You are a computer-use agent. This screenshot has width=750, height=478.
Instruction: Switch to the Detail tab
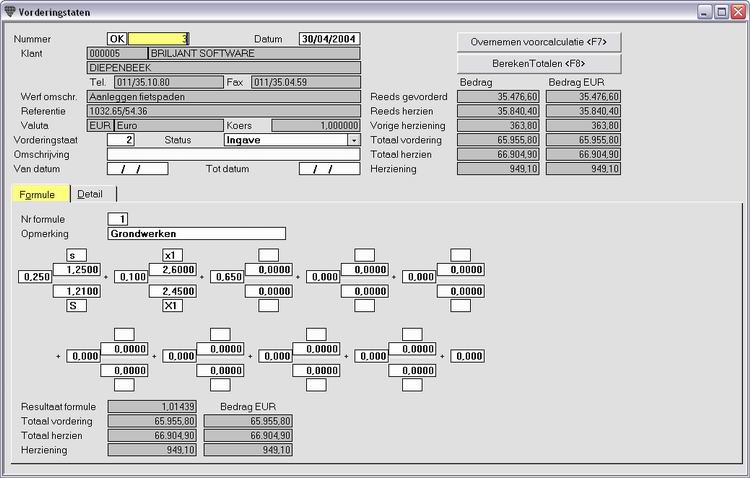[x=90, y=194]
